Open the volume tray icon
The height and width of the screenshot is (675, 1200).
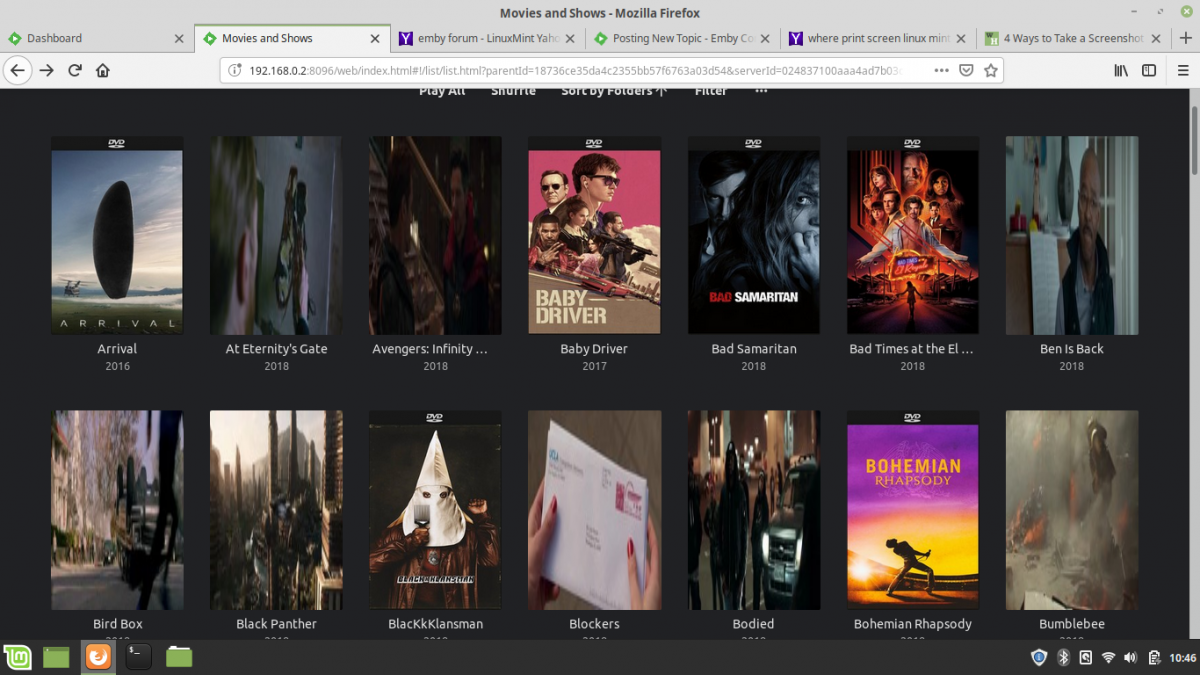click(x=1131, y=657)
